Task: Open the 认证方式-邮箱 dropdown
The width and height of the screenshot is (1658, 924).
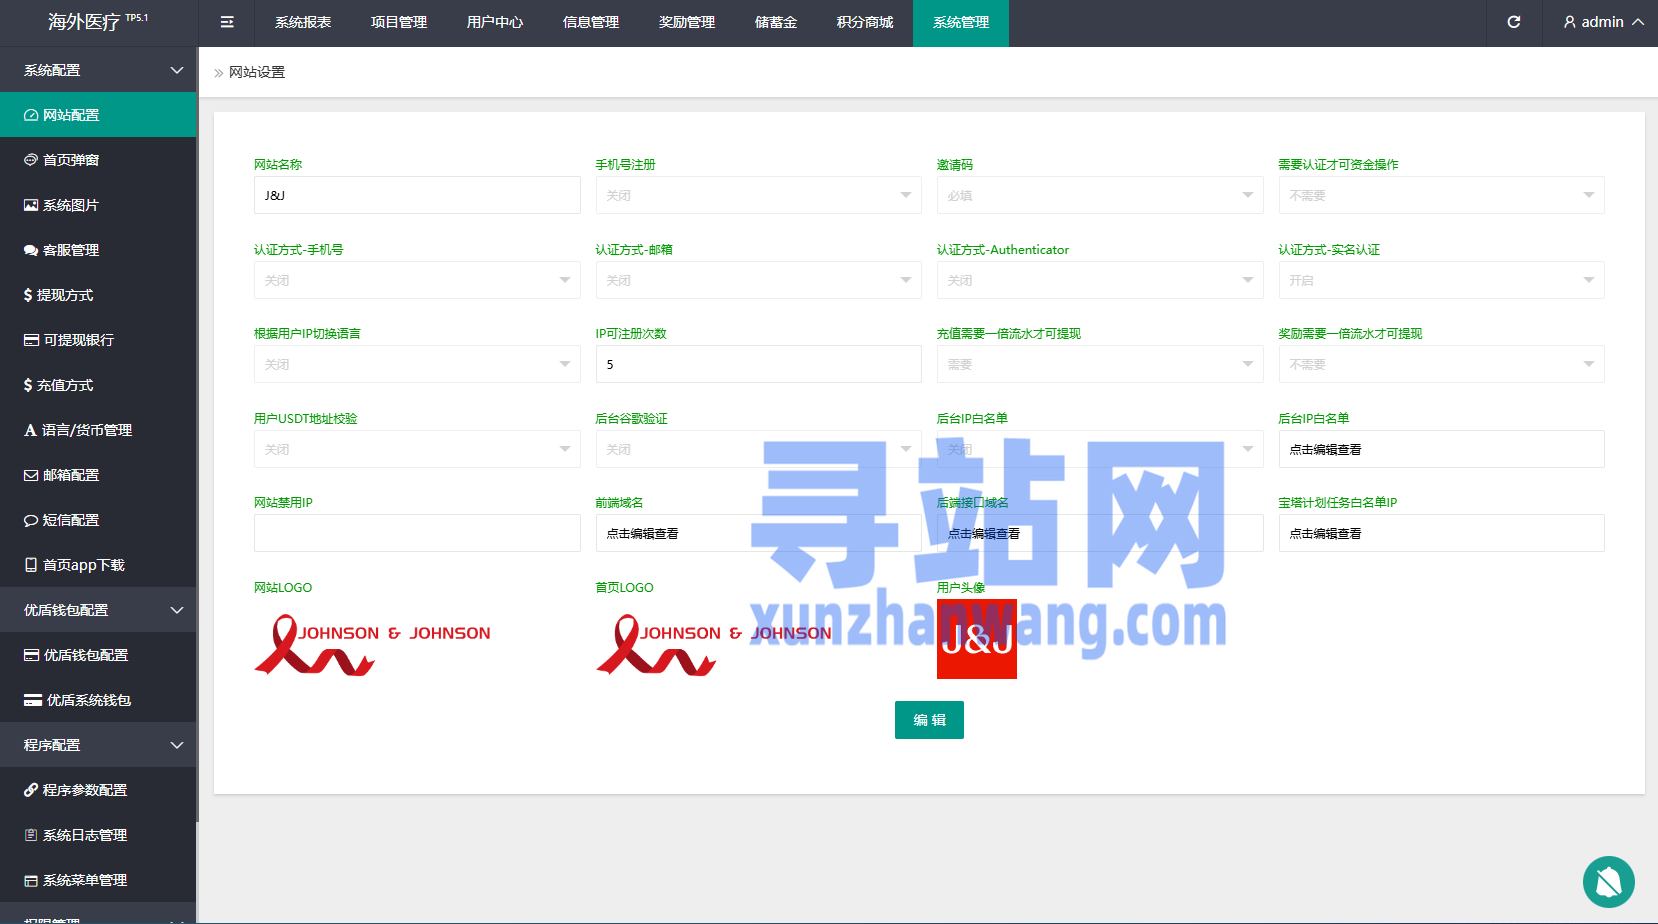Action: point(758,280)
